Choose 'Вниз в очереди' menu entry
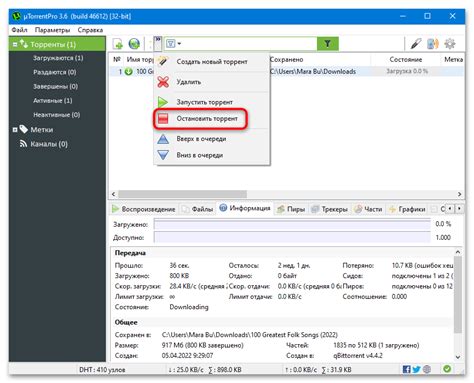The height and width of the screenshot is (383, 474). click(x=212, y=155)
